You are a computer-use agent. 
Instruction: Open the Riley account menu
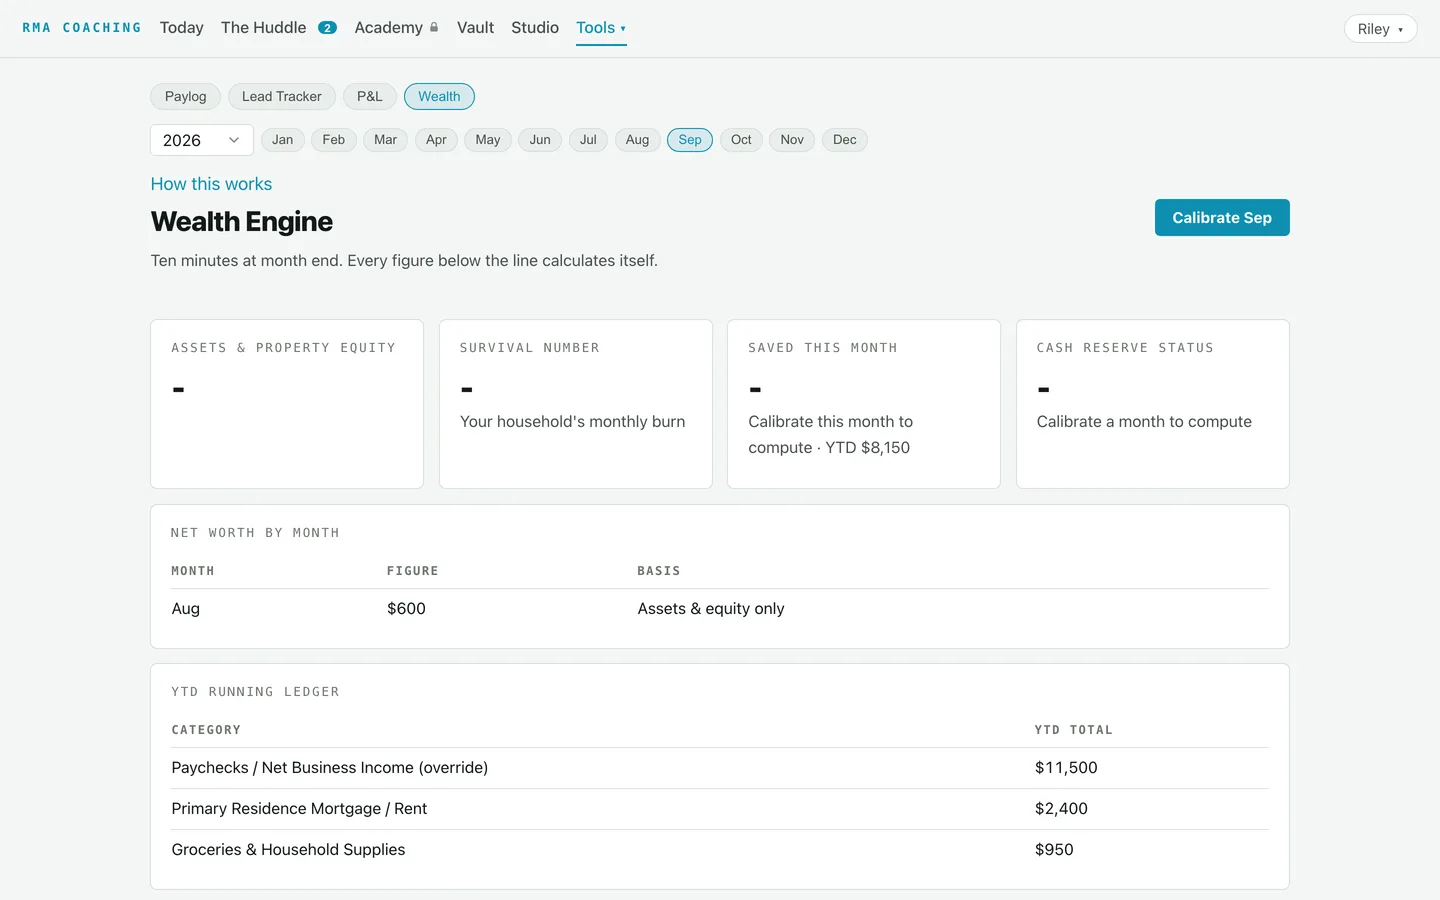pyautogui.click(x=1380, y=29)
